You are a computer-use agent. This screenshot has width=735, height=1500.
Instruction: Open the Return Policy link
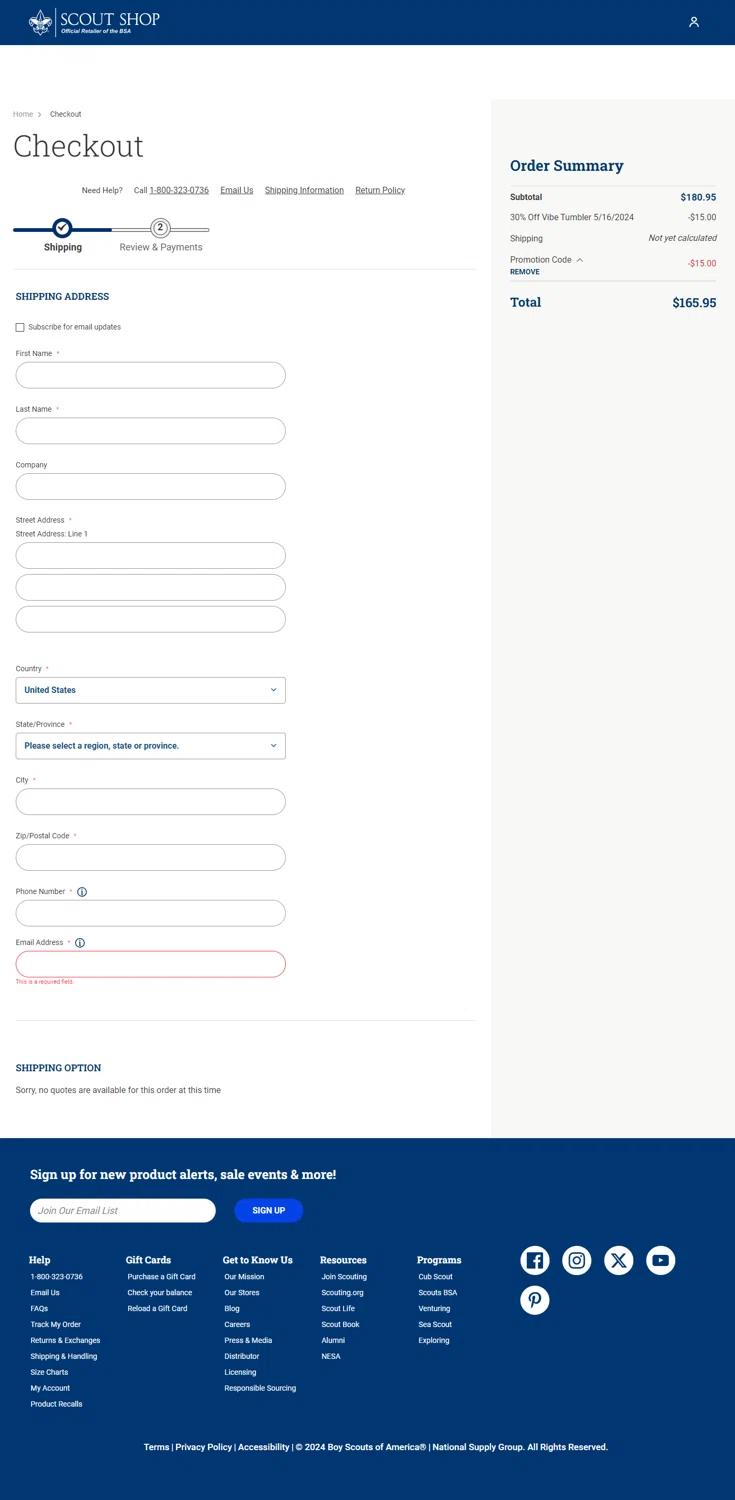pyautogui.click(x=380, y=190)
